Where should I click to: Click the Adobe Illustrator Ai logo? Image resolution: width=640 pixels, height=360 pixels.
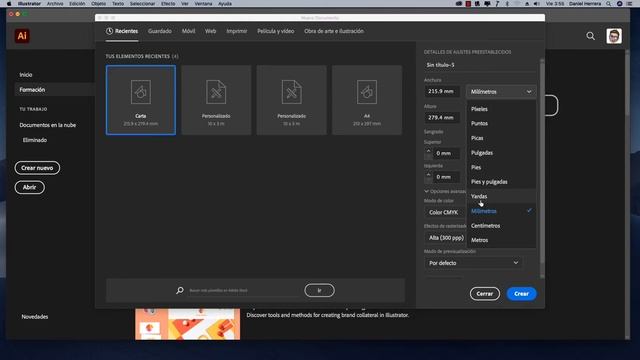(22, 36)
